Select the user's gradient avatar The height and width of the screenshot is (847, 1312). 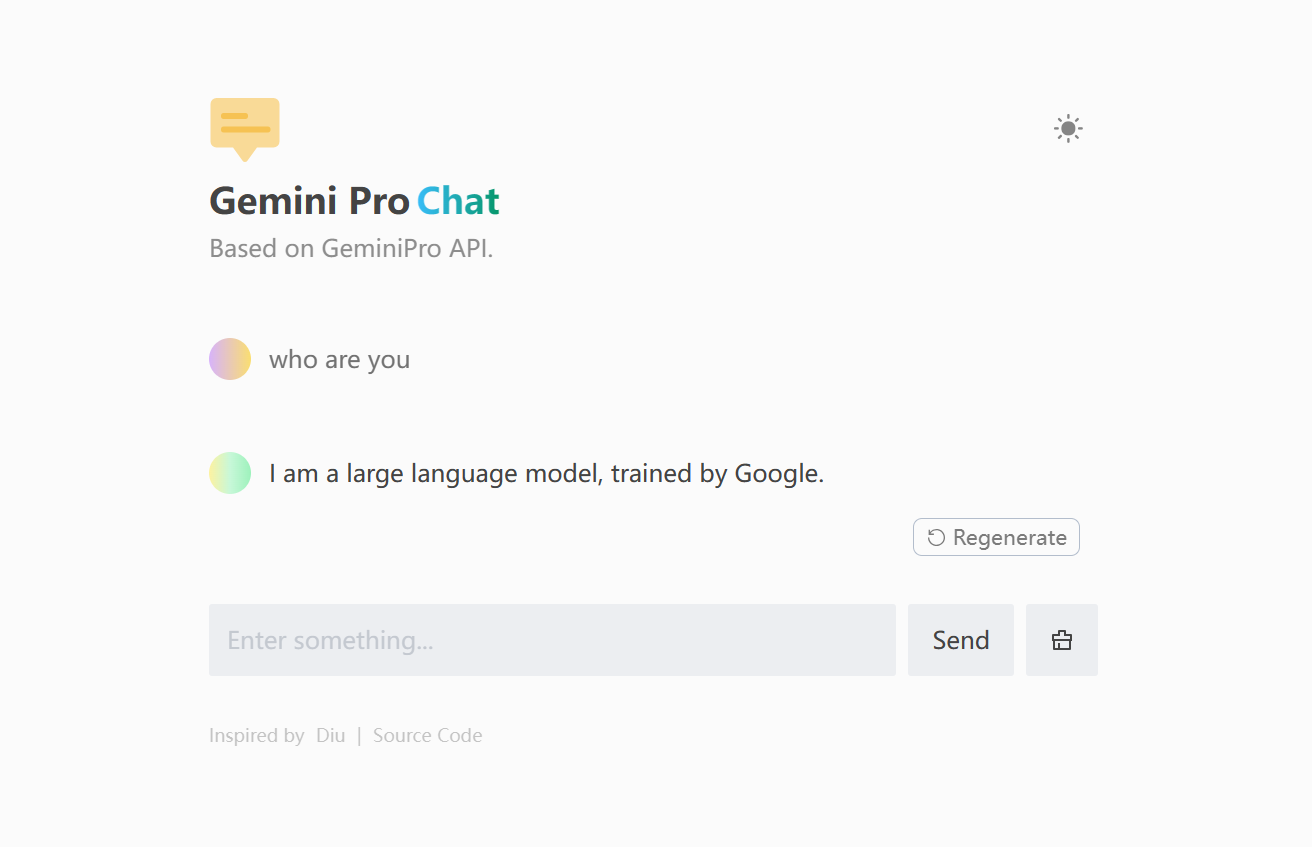230,358
